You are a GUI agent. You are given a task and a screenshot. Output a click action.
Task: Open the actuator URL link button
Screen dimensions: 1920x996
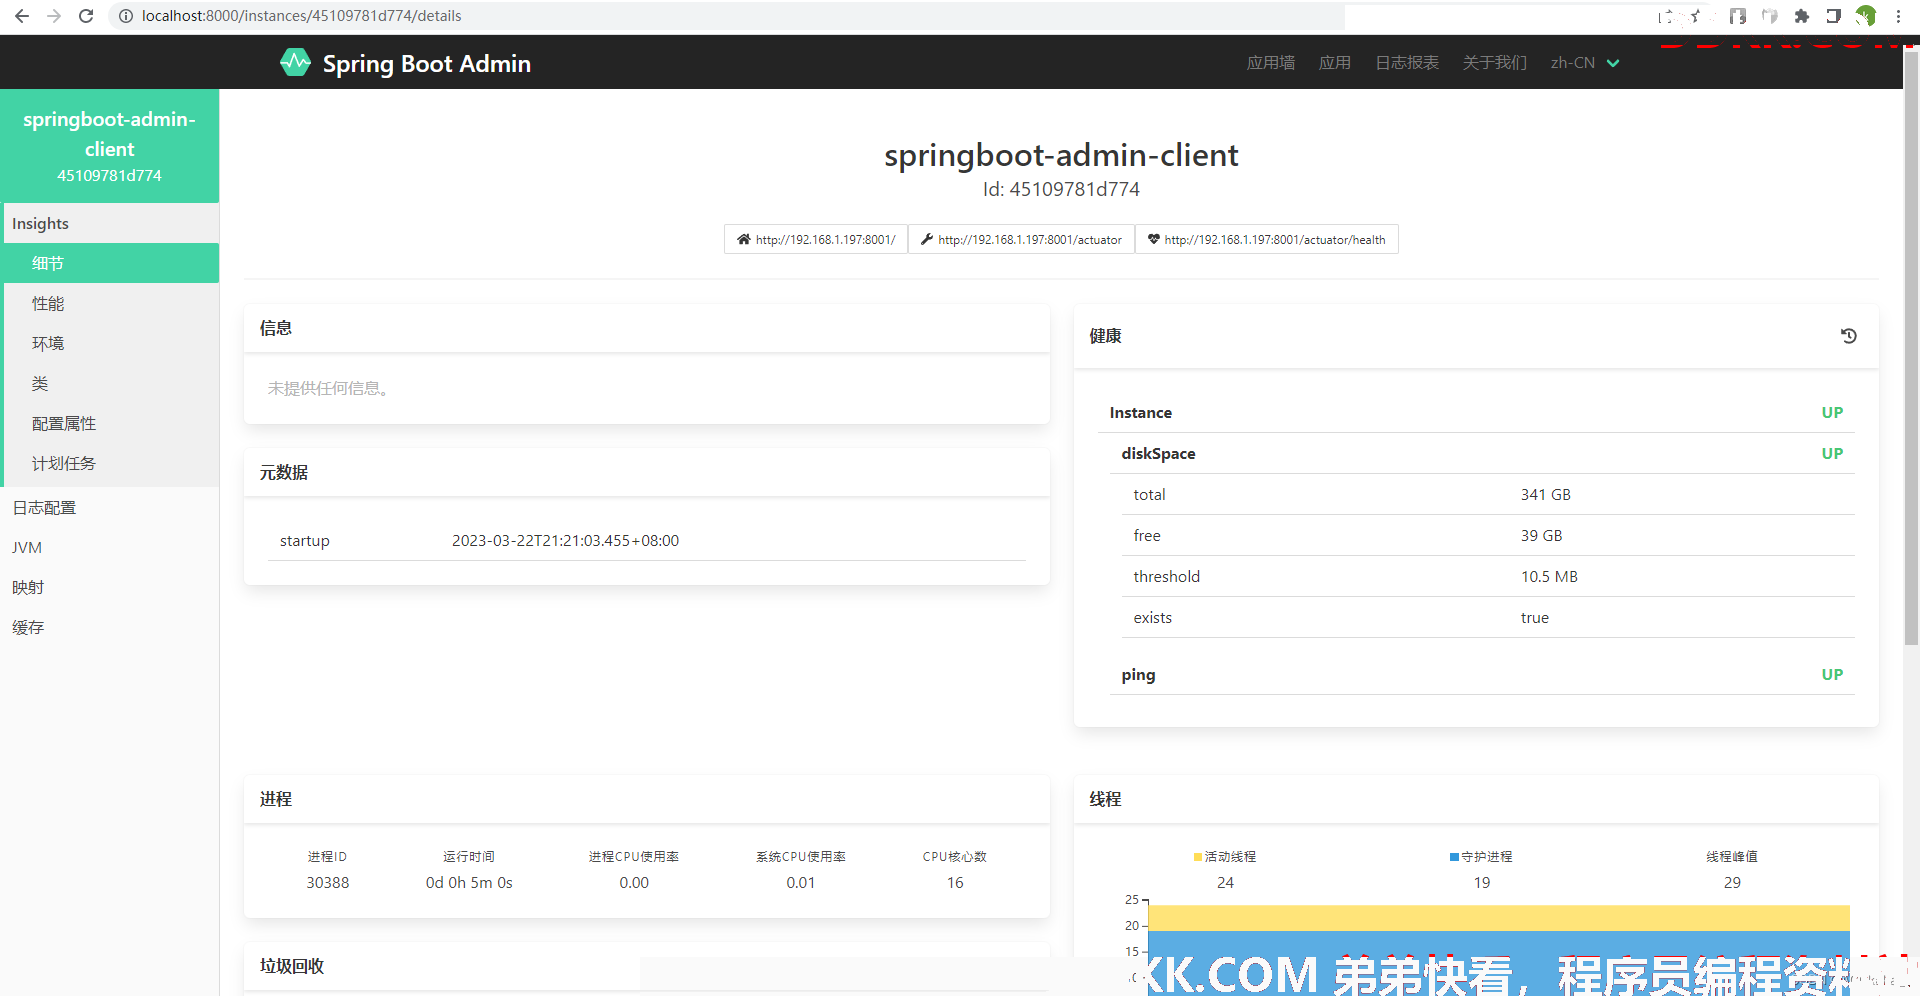tap(1021, 239)
